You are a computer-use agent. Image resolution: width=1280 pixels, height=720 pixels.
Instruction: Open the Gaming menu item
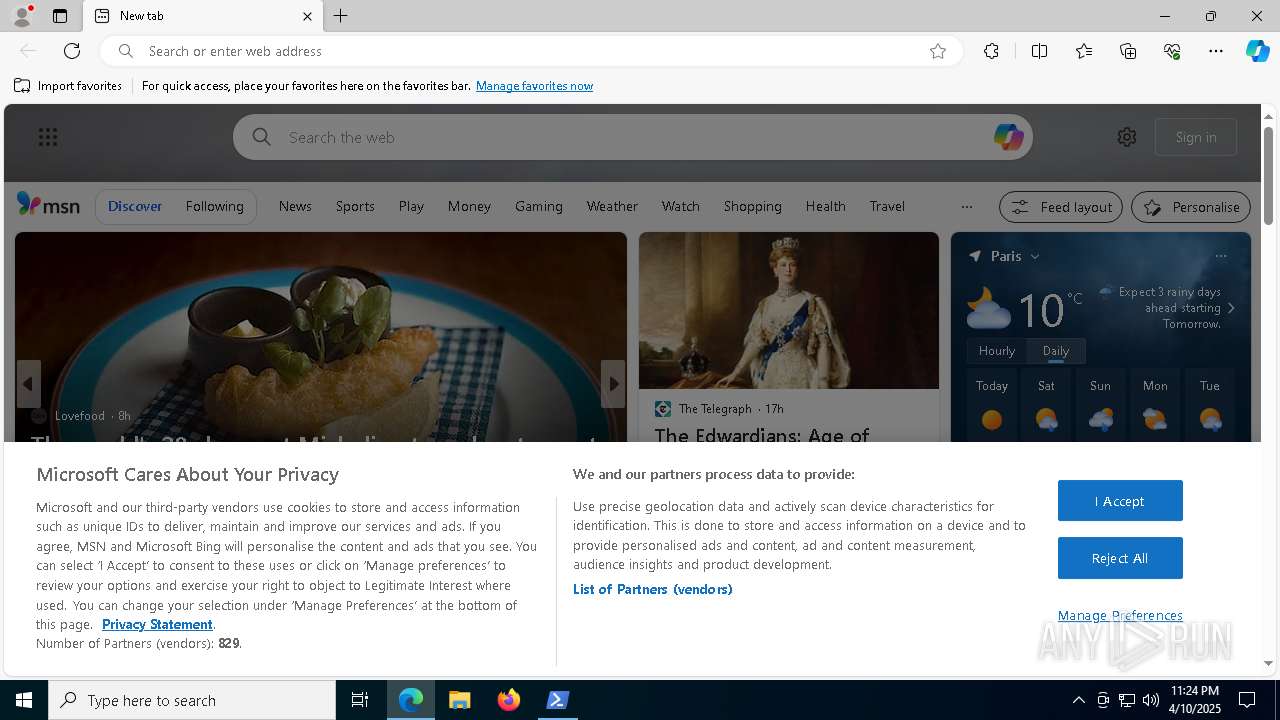539,206
